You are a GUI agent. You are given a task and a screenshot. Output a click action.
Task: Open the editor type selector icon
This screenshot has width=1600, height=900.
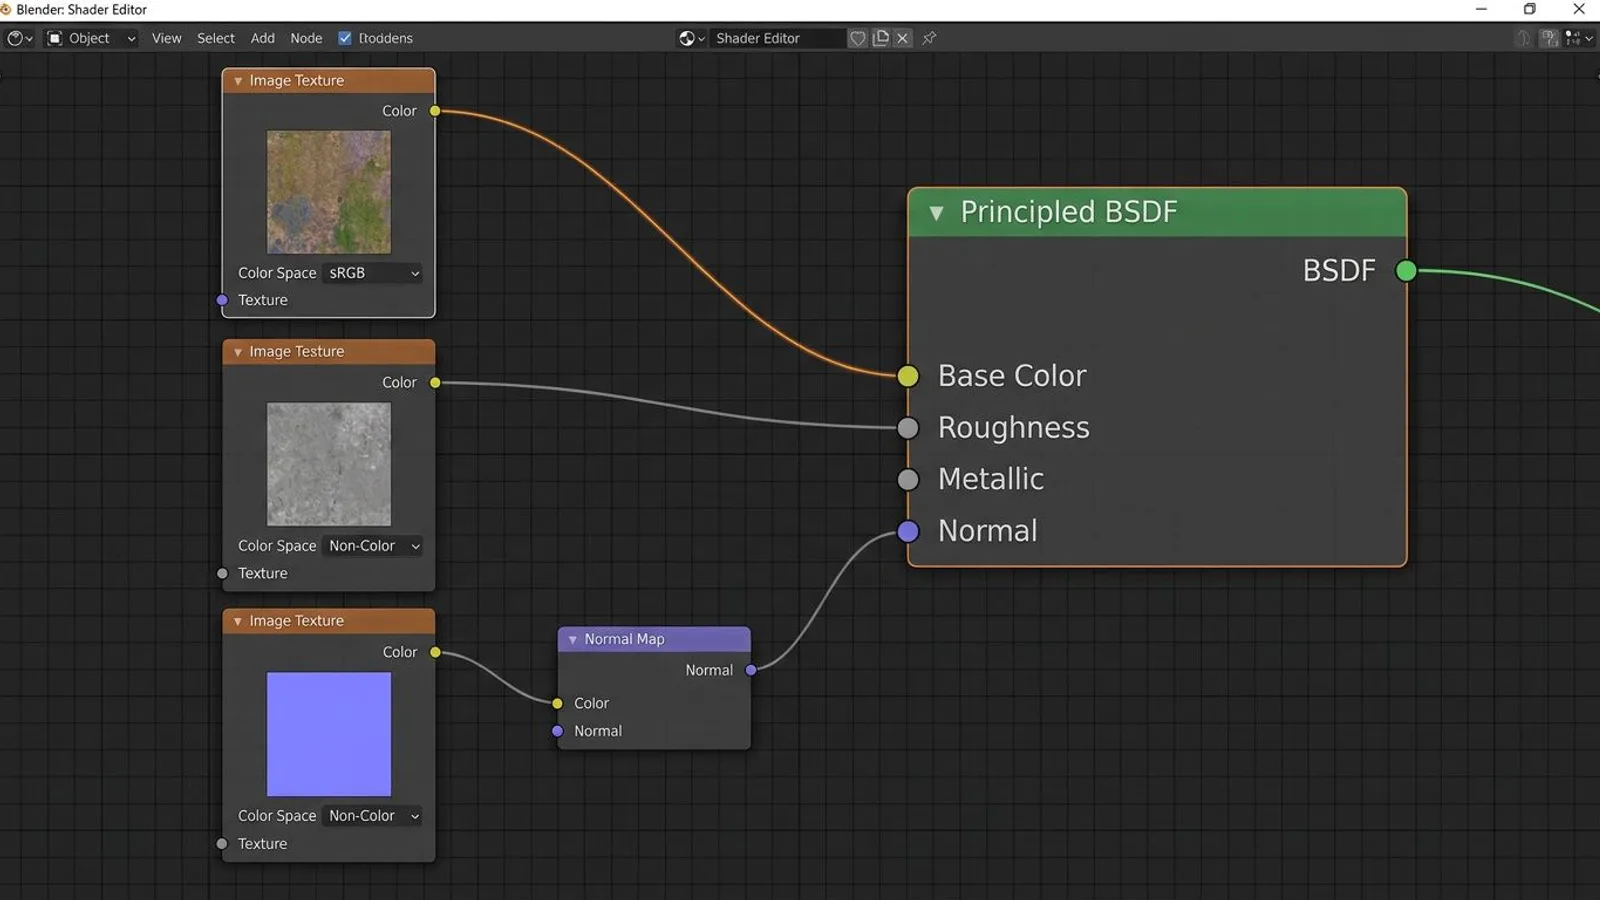(20, 38)
